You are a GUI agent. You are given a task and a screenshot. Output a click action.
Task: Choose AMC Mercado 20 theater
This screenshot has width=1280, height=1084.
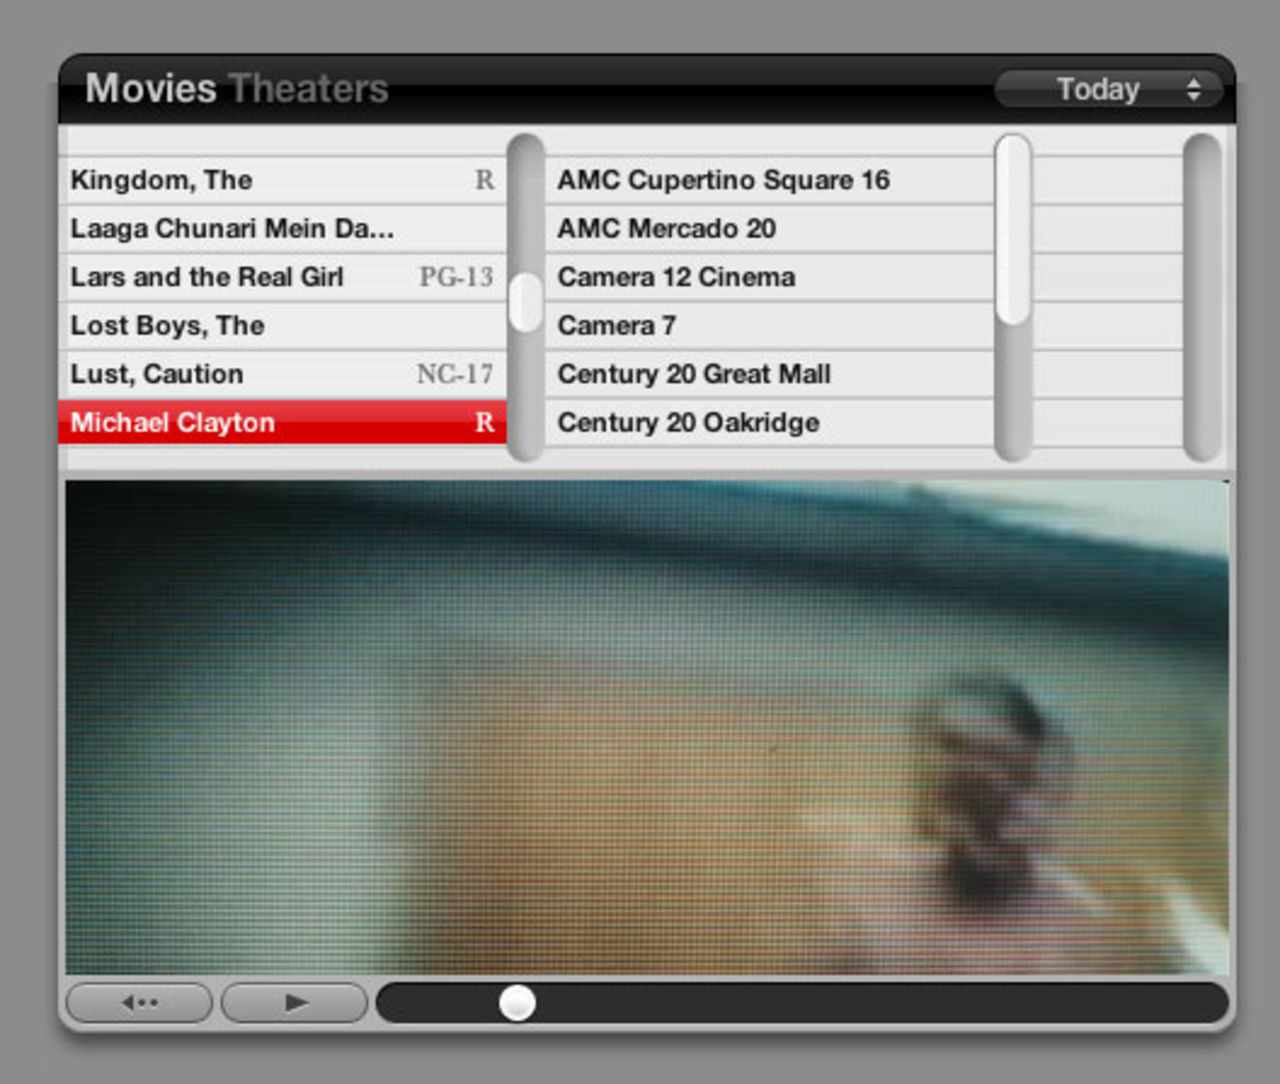coord(666,229)
